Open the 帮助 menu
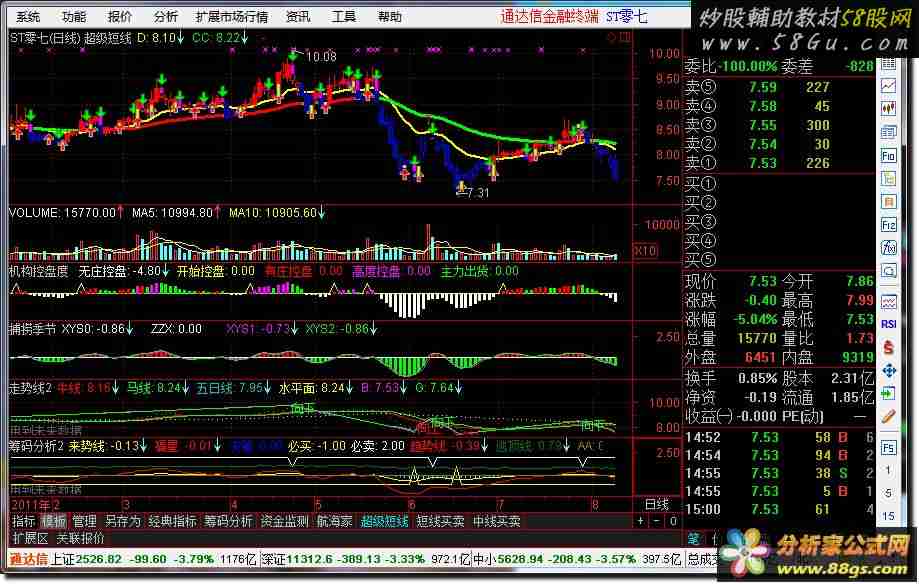919x584 pixels. point(389,16)
